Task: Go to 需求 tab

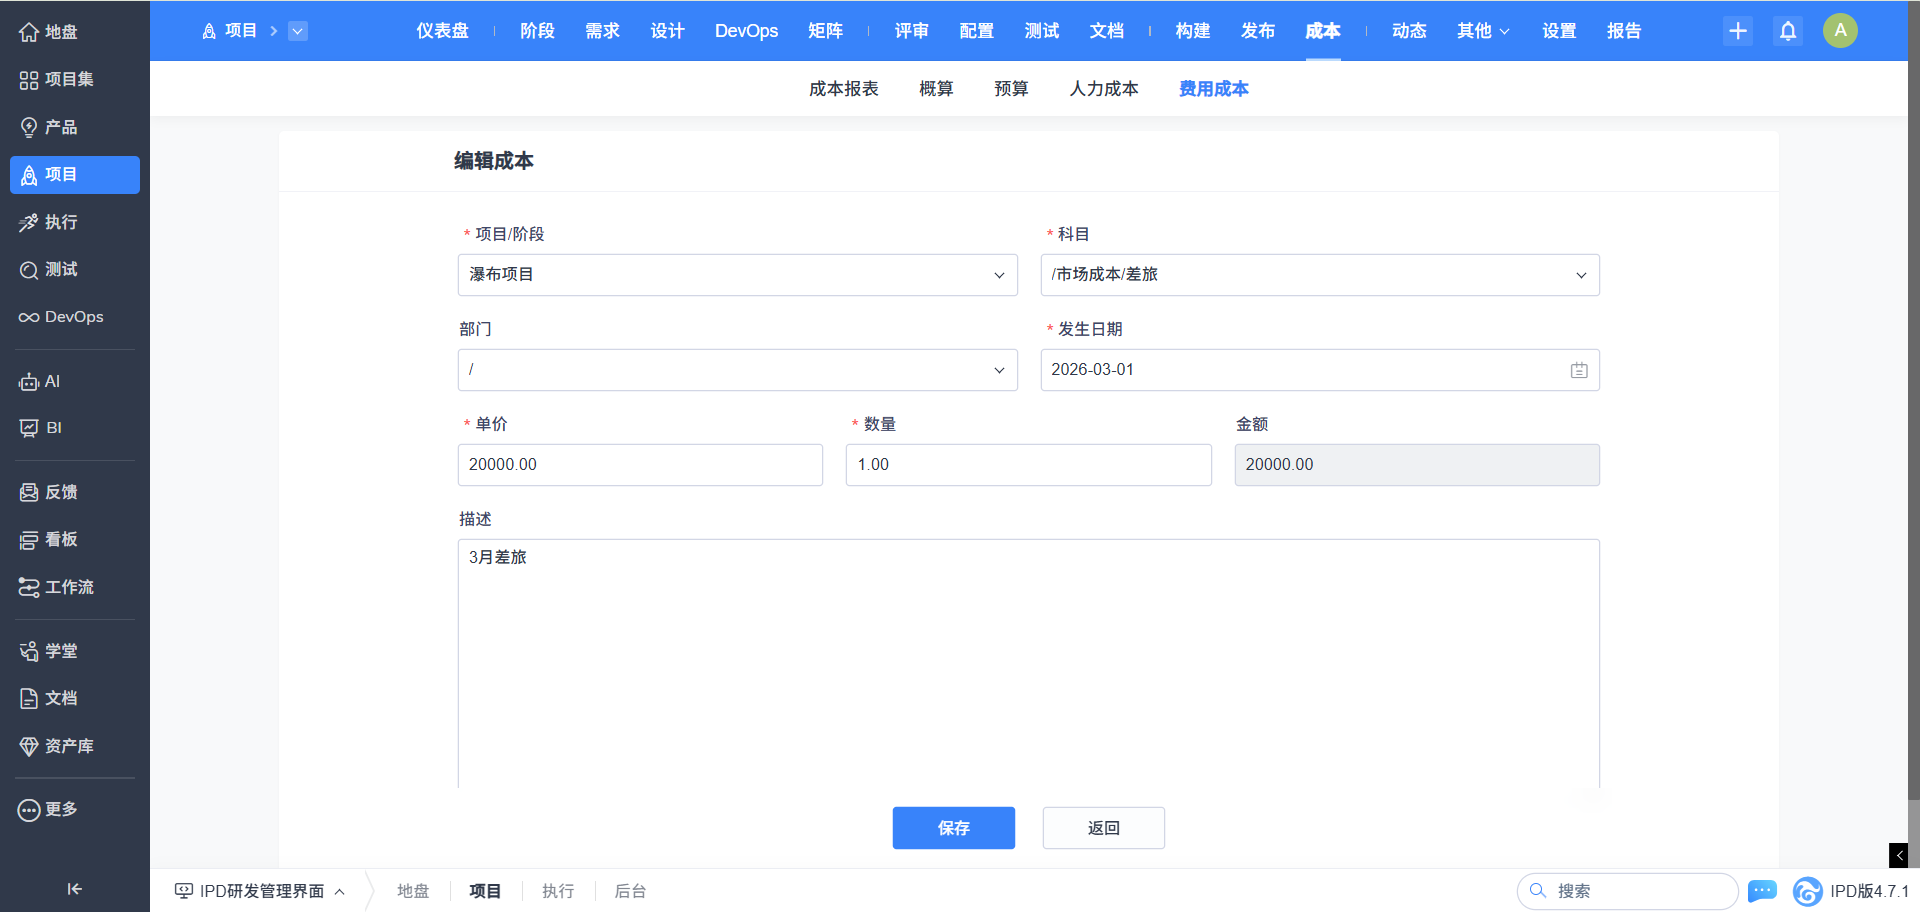Action: (602, 31)
